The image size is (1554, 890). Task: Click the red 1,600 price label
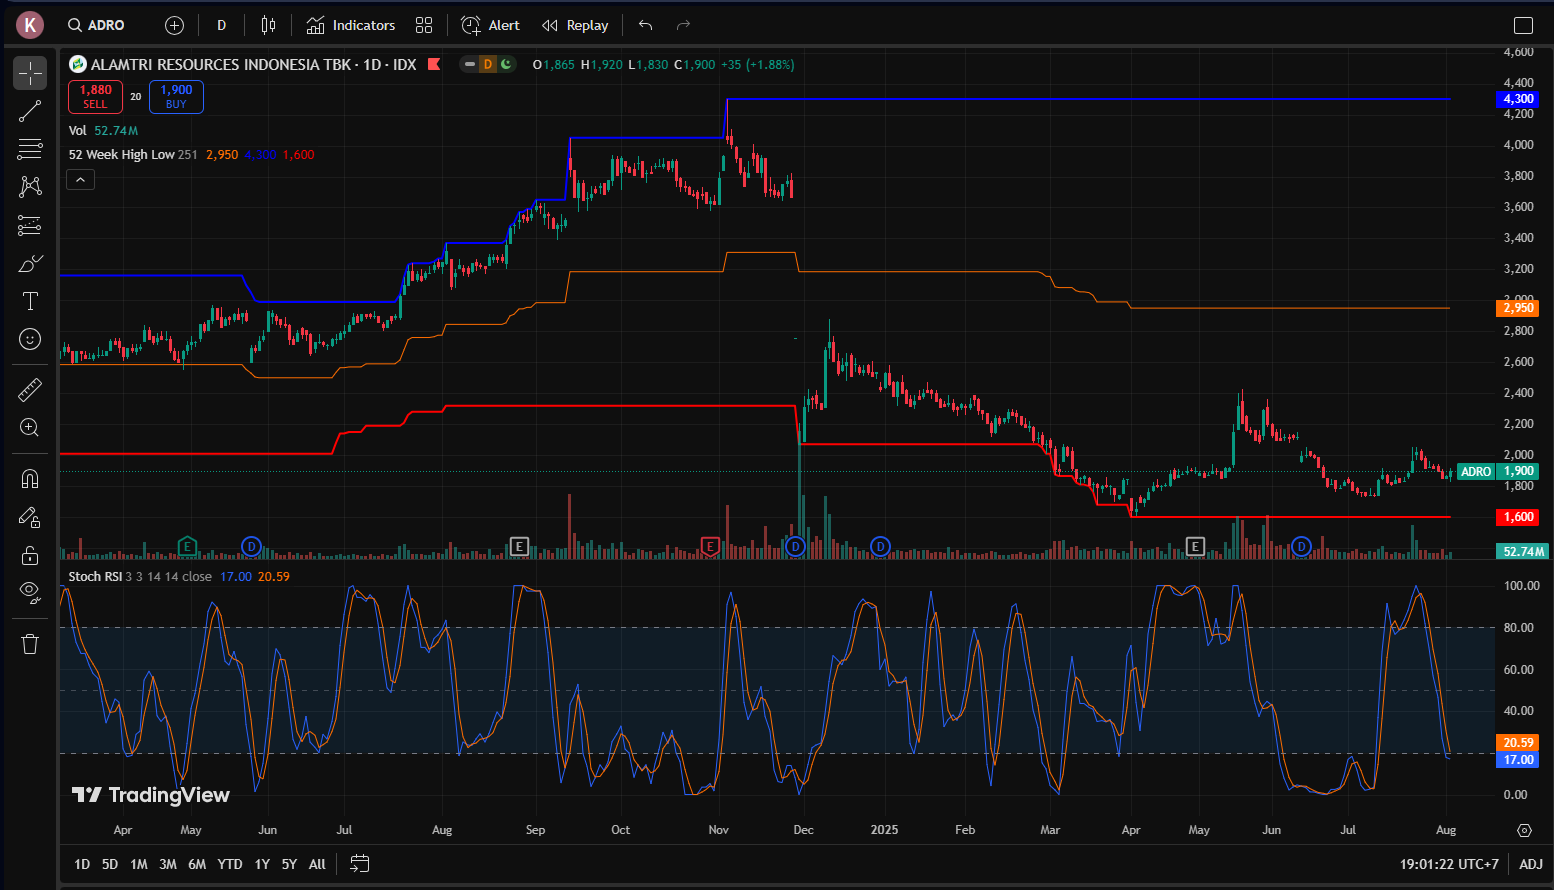click(1518, 517)
